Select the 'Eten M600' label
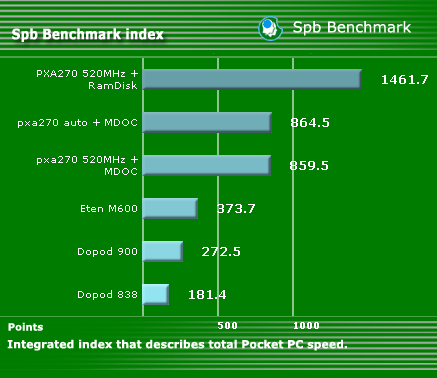Screen dimensions: 437x378 pos(109,209)
